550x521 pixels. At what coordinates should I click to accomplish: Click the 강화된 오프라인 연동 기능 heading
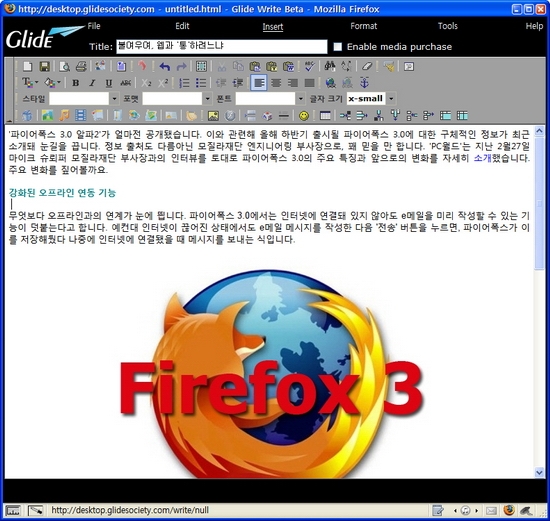pyautogui.click(x=62, y=193)
